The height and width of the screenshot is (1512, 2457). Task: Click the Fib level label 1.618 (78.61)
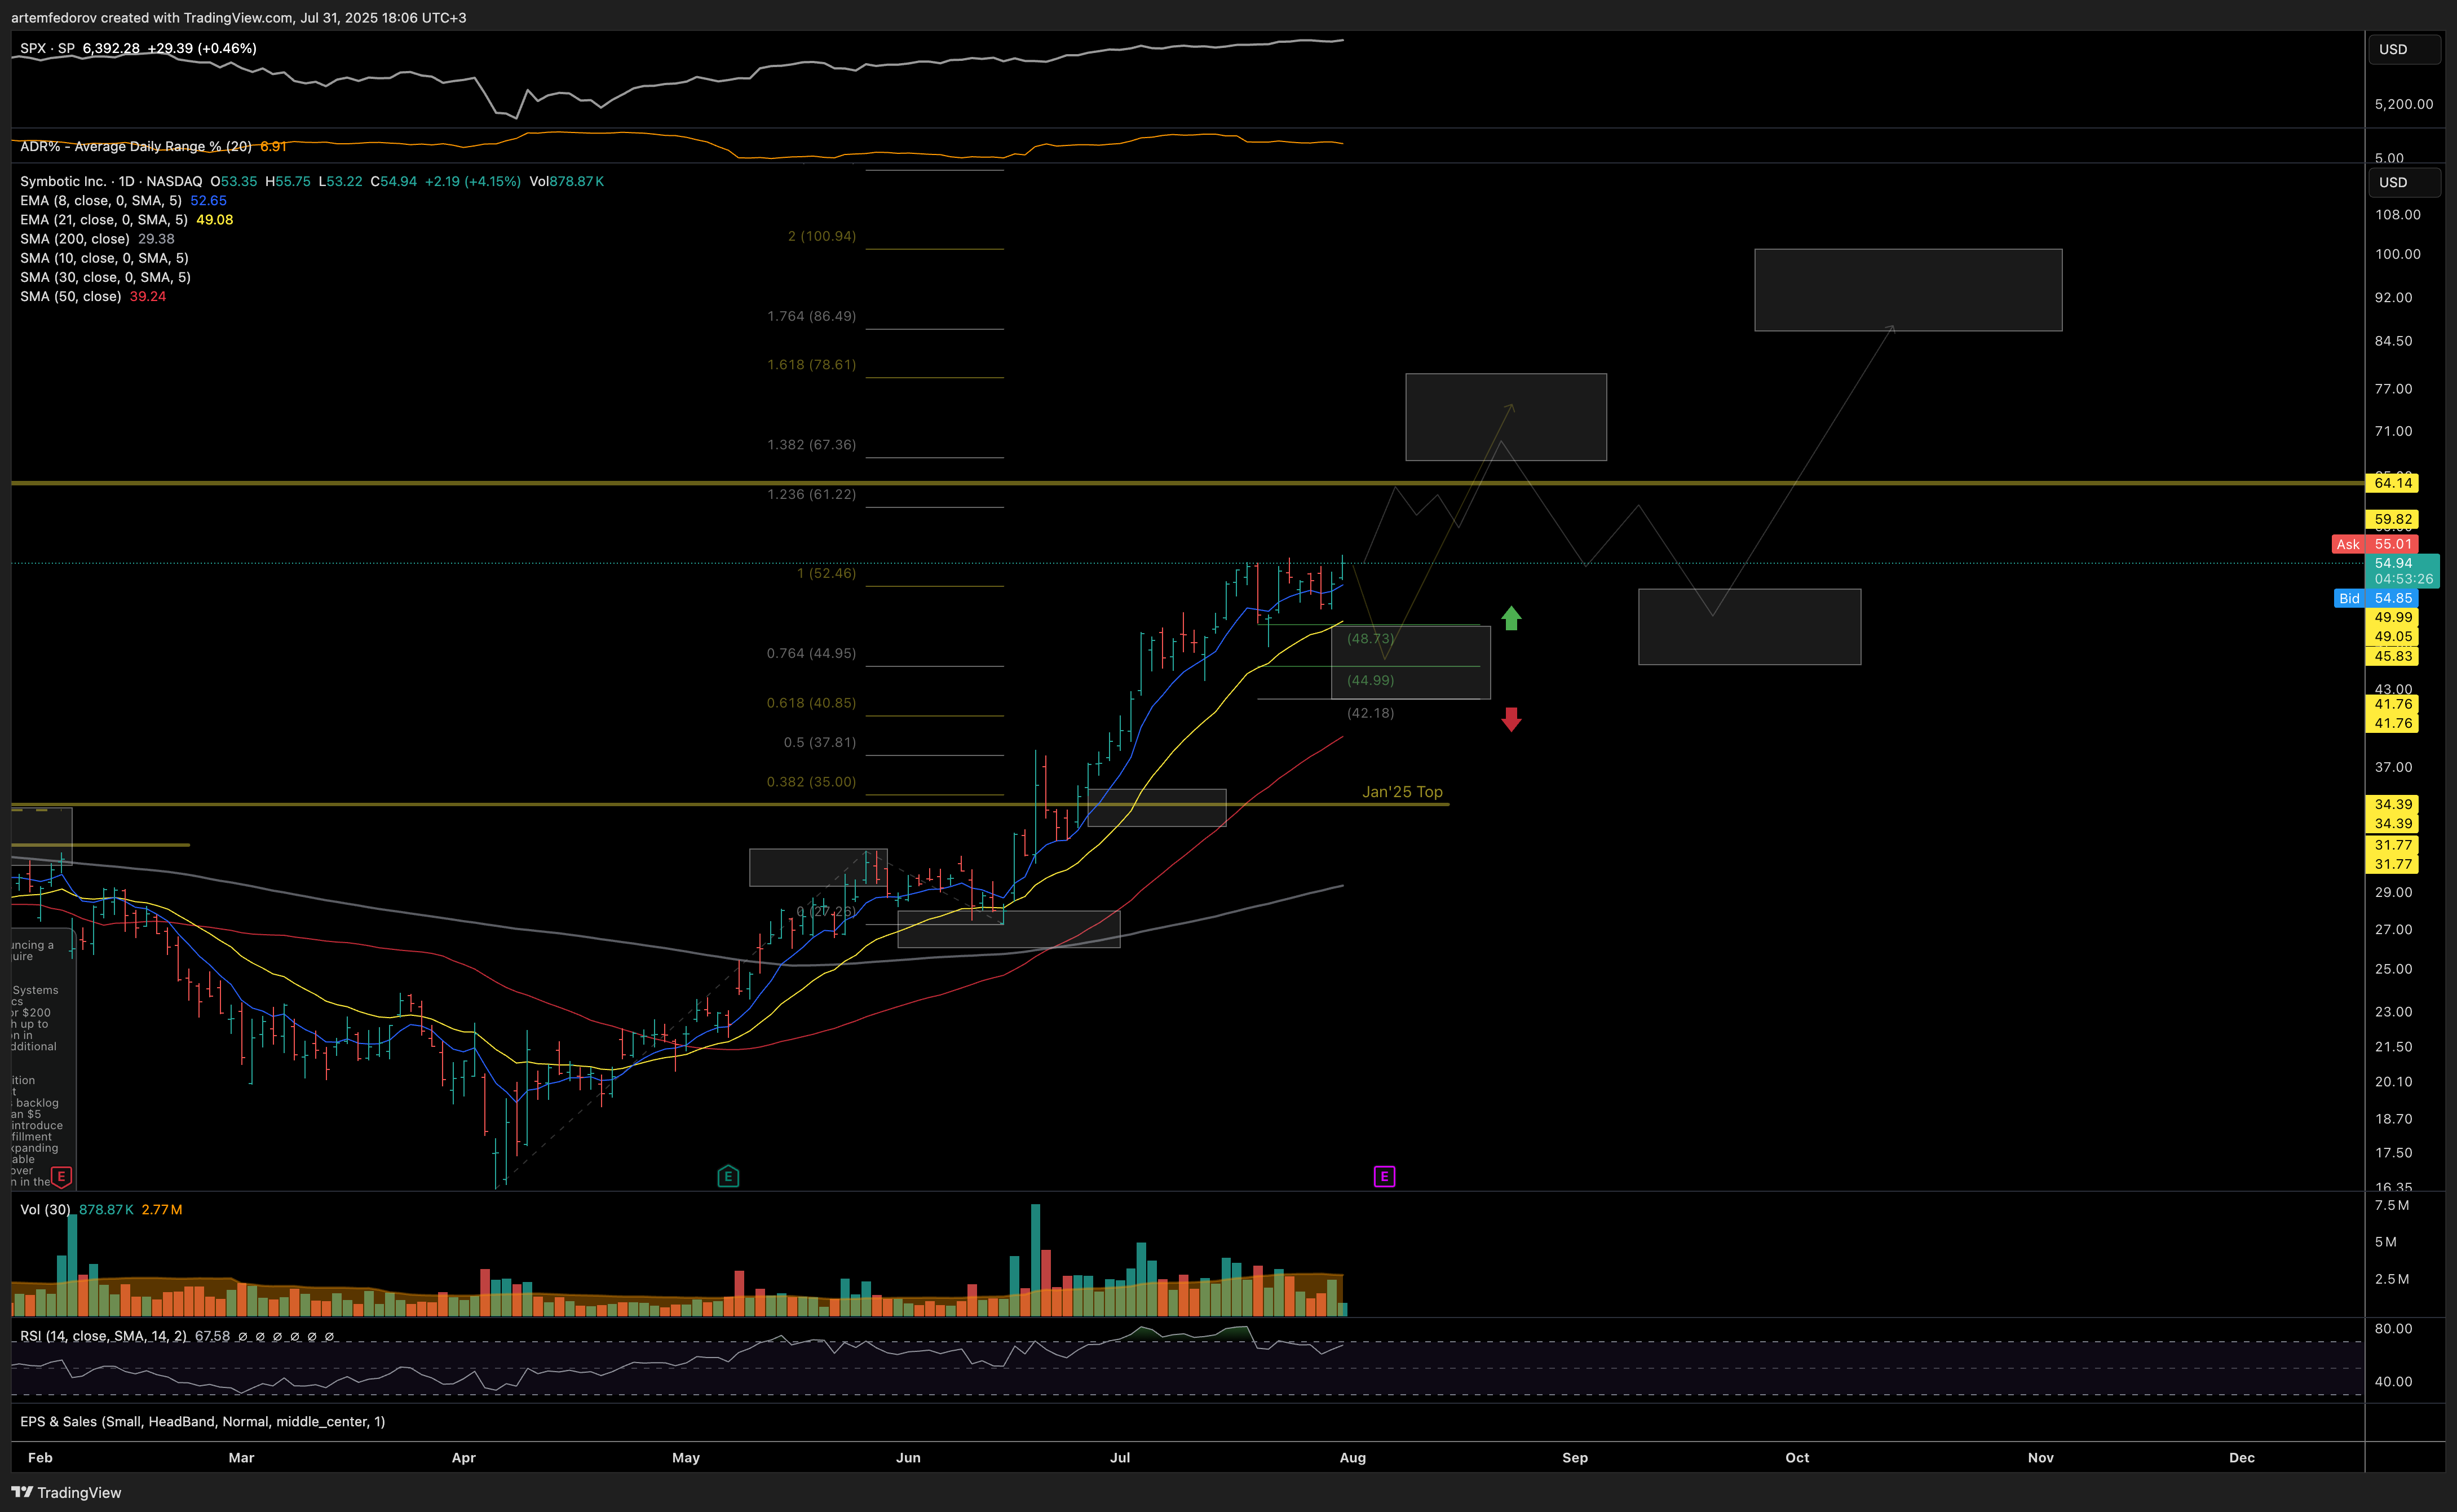(812, 364)
